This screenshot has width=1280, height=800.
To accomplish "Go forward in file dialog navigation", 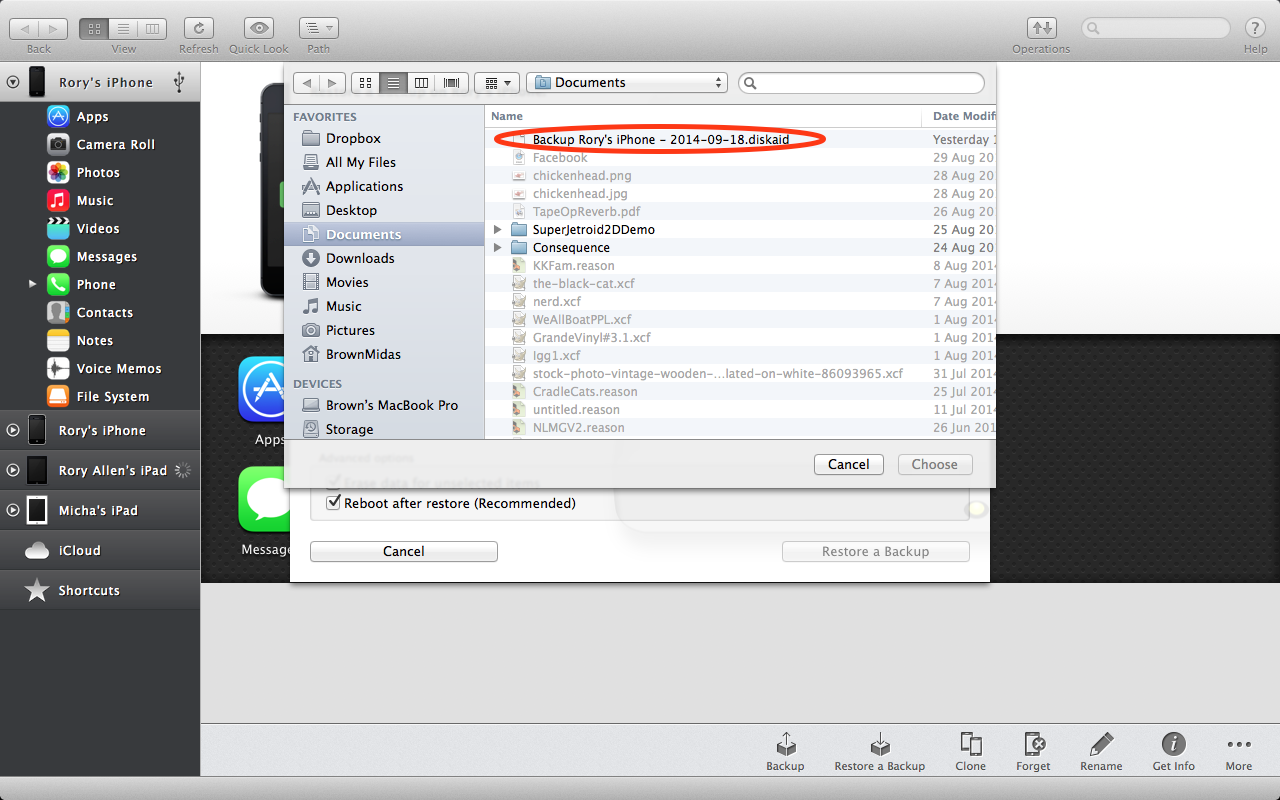I will (x=333, y=83).
